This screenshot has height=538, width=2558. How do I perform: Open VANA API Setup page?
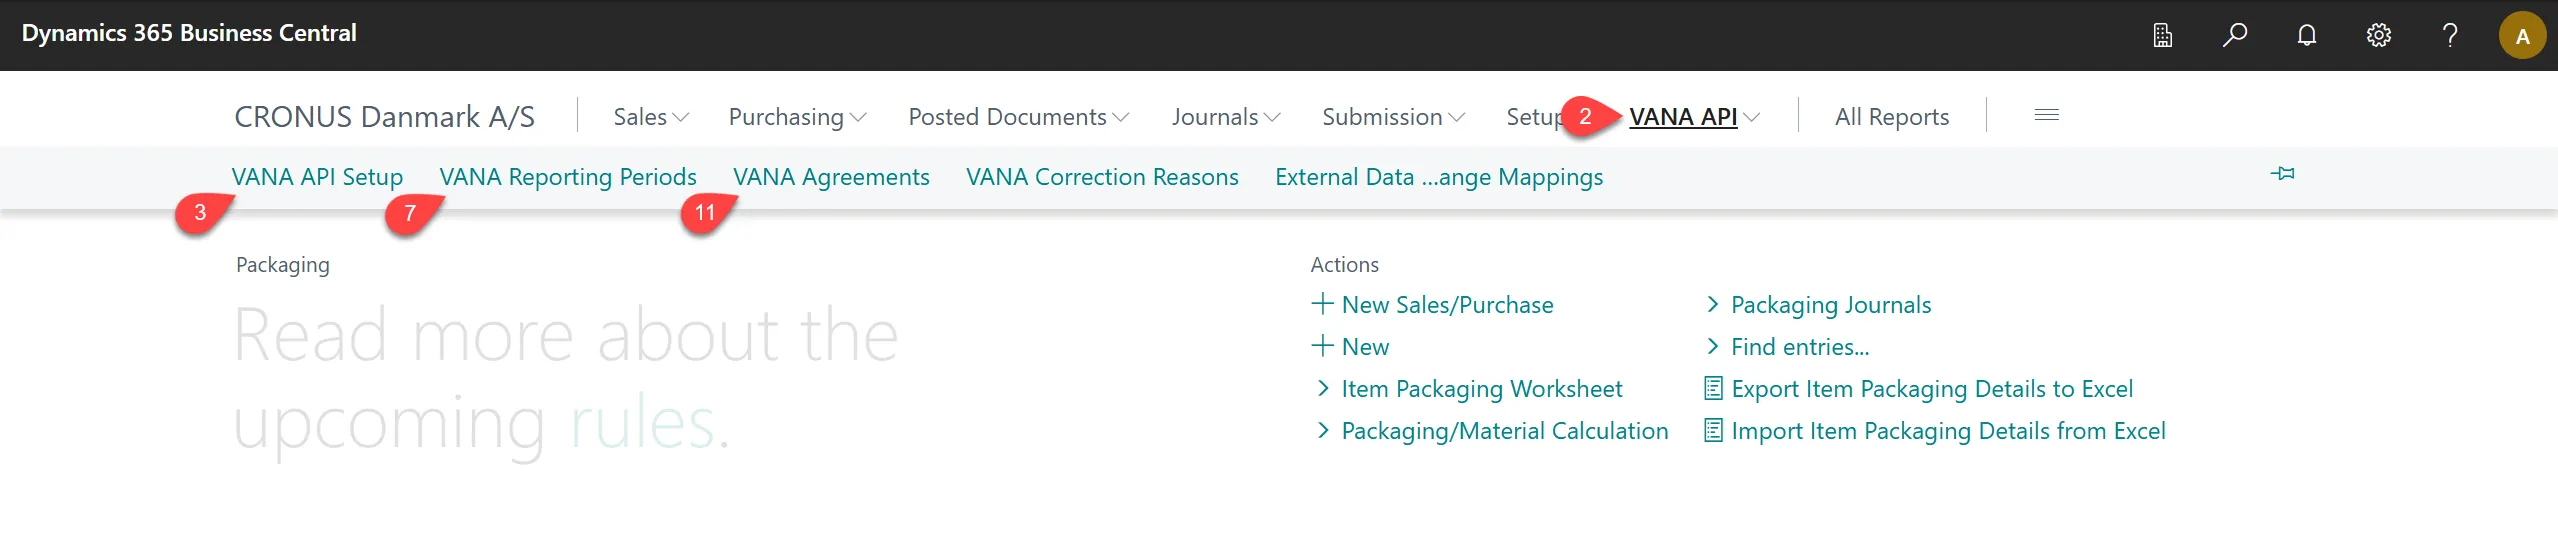[x=317, y=177]
